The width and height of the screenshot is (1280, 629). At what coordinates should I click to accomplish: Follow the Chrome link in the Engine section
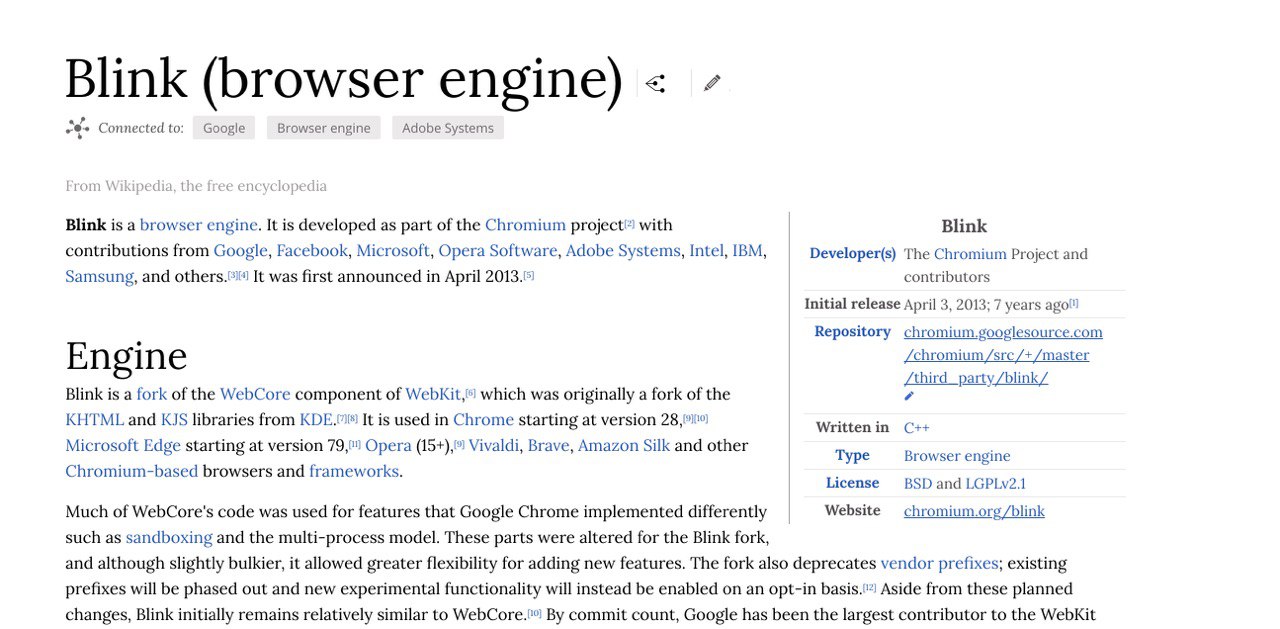point(483,420)
